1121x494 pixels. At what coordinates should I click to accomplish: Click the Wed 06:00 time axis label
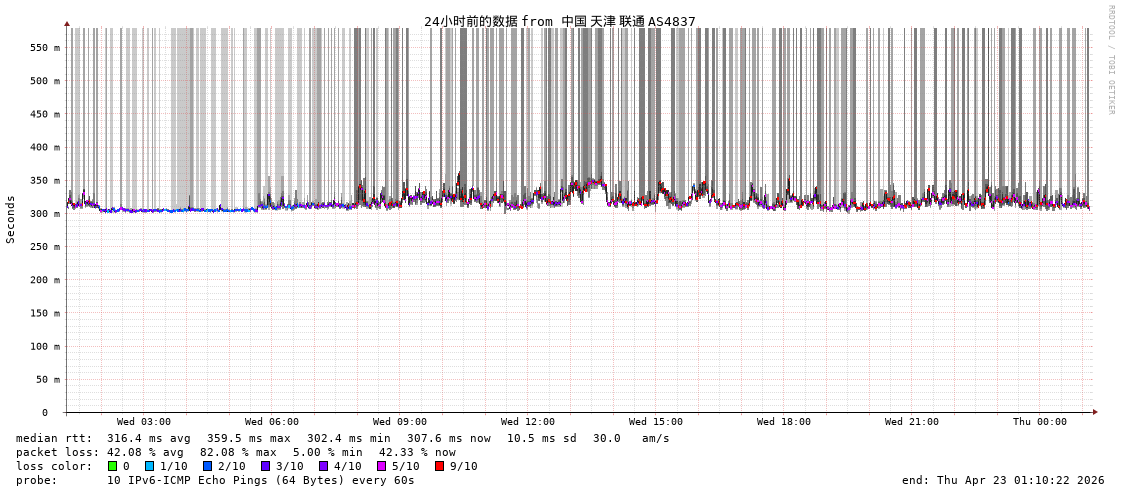coord(272,422)
